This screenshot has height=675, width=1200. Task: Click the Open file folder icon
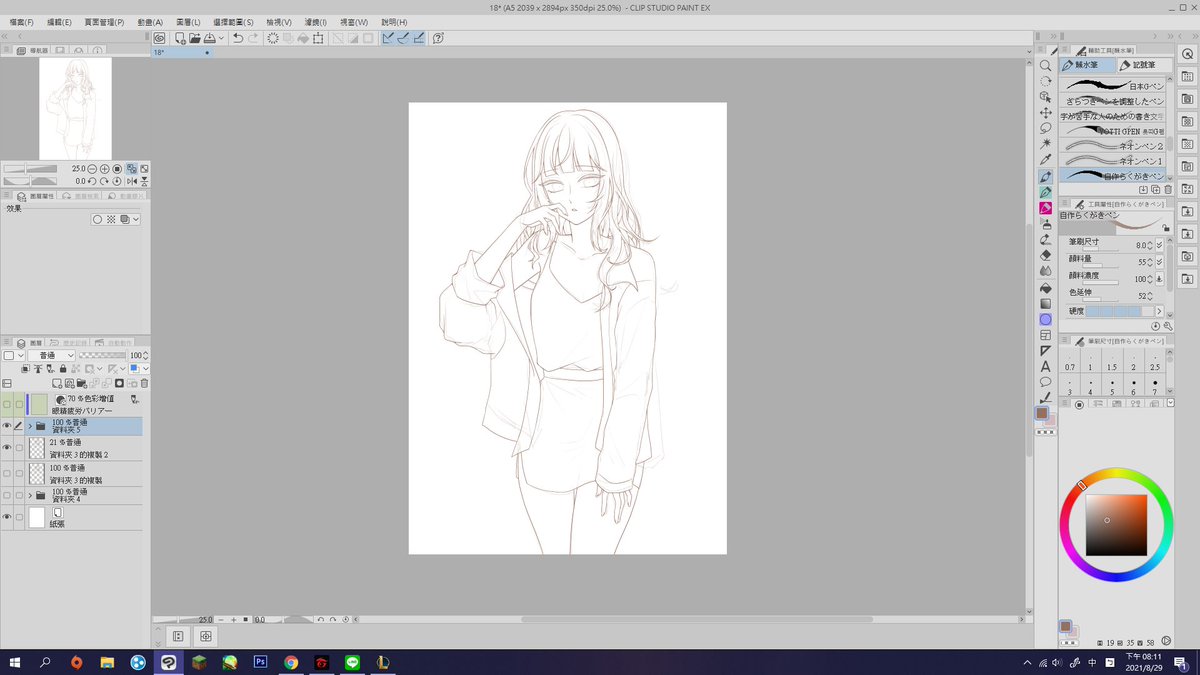[194, 38]
